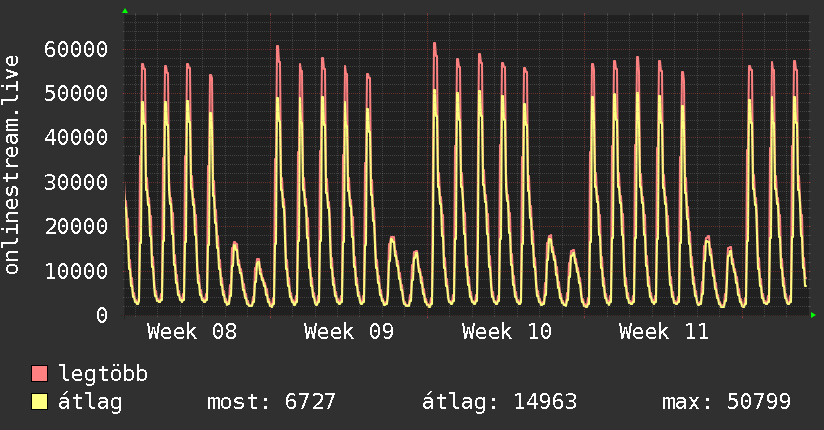Screen dimensions: 824x430
Task: Click the Week 08 axis label
Action: coord(192,332)
